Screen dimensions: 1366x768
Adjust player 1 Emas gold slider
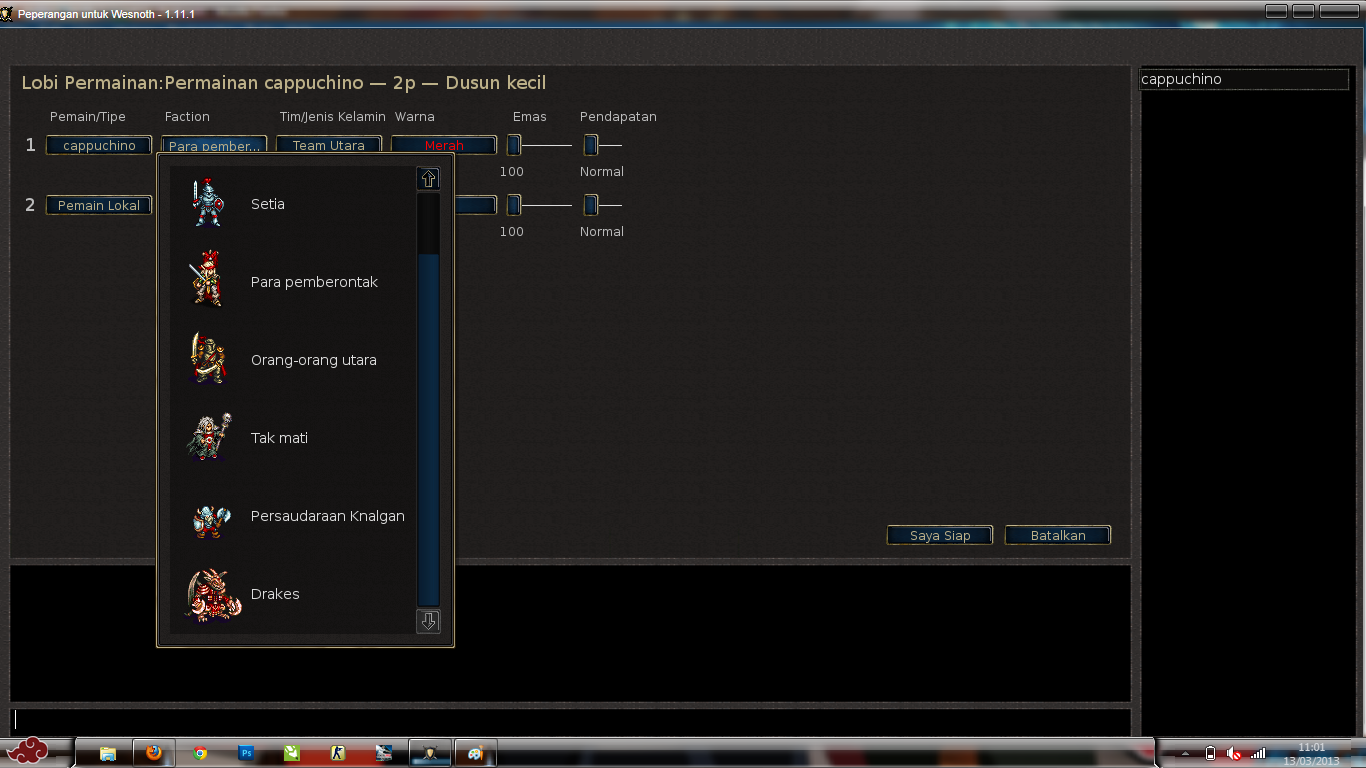pyautogui.click(x=514, y=145)
